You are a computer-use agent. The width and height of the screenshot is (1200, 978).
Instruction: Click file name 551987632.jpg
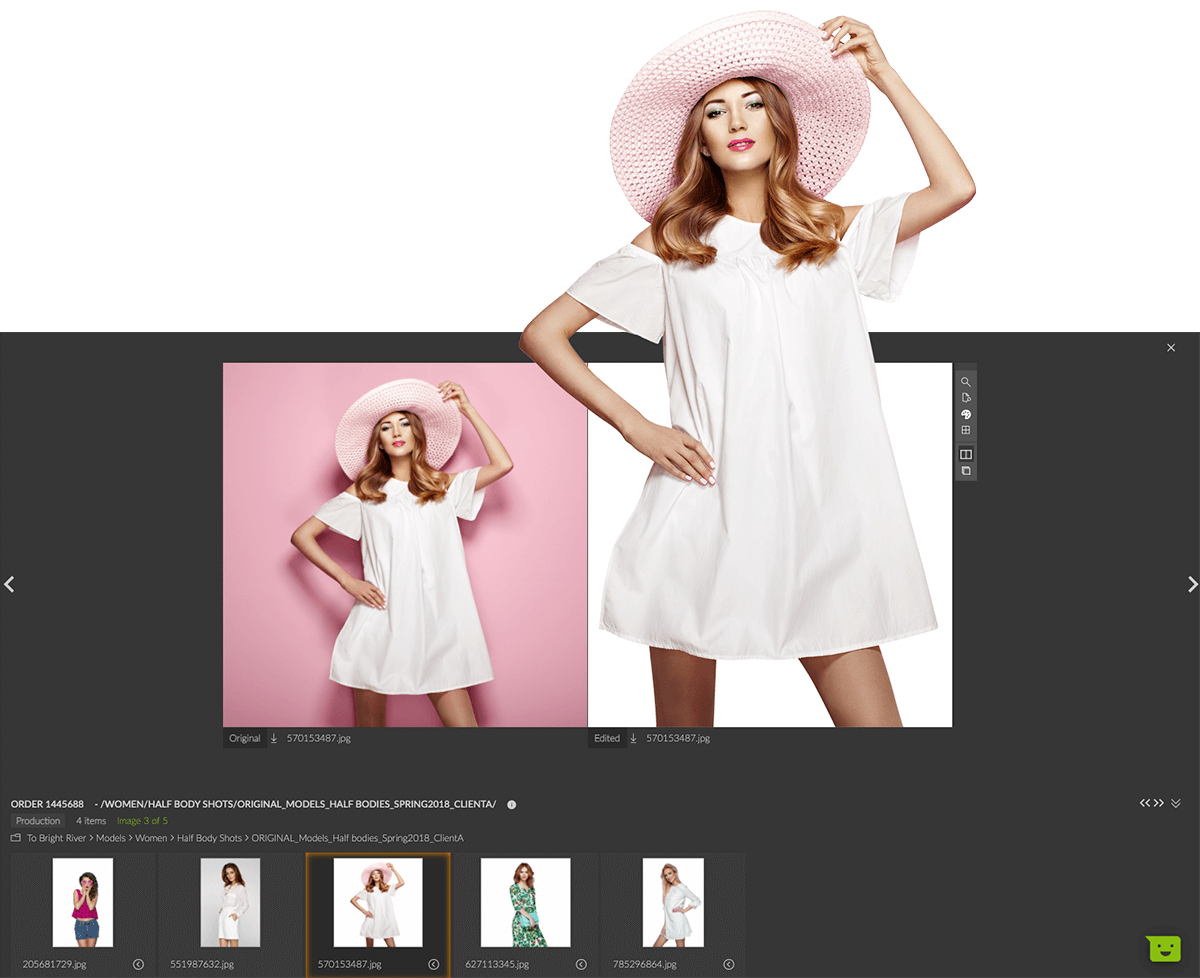pos(202,964)
